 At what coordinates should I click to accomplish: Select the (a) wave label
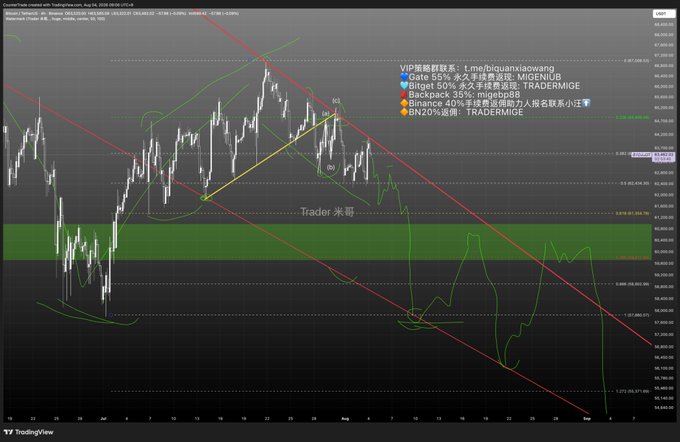[326, 114]
